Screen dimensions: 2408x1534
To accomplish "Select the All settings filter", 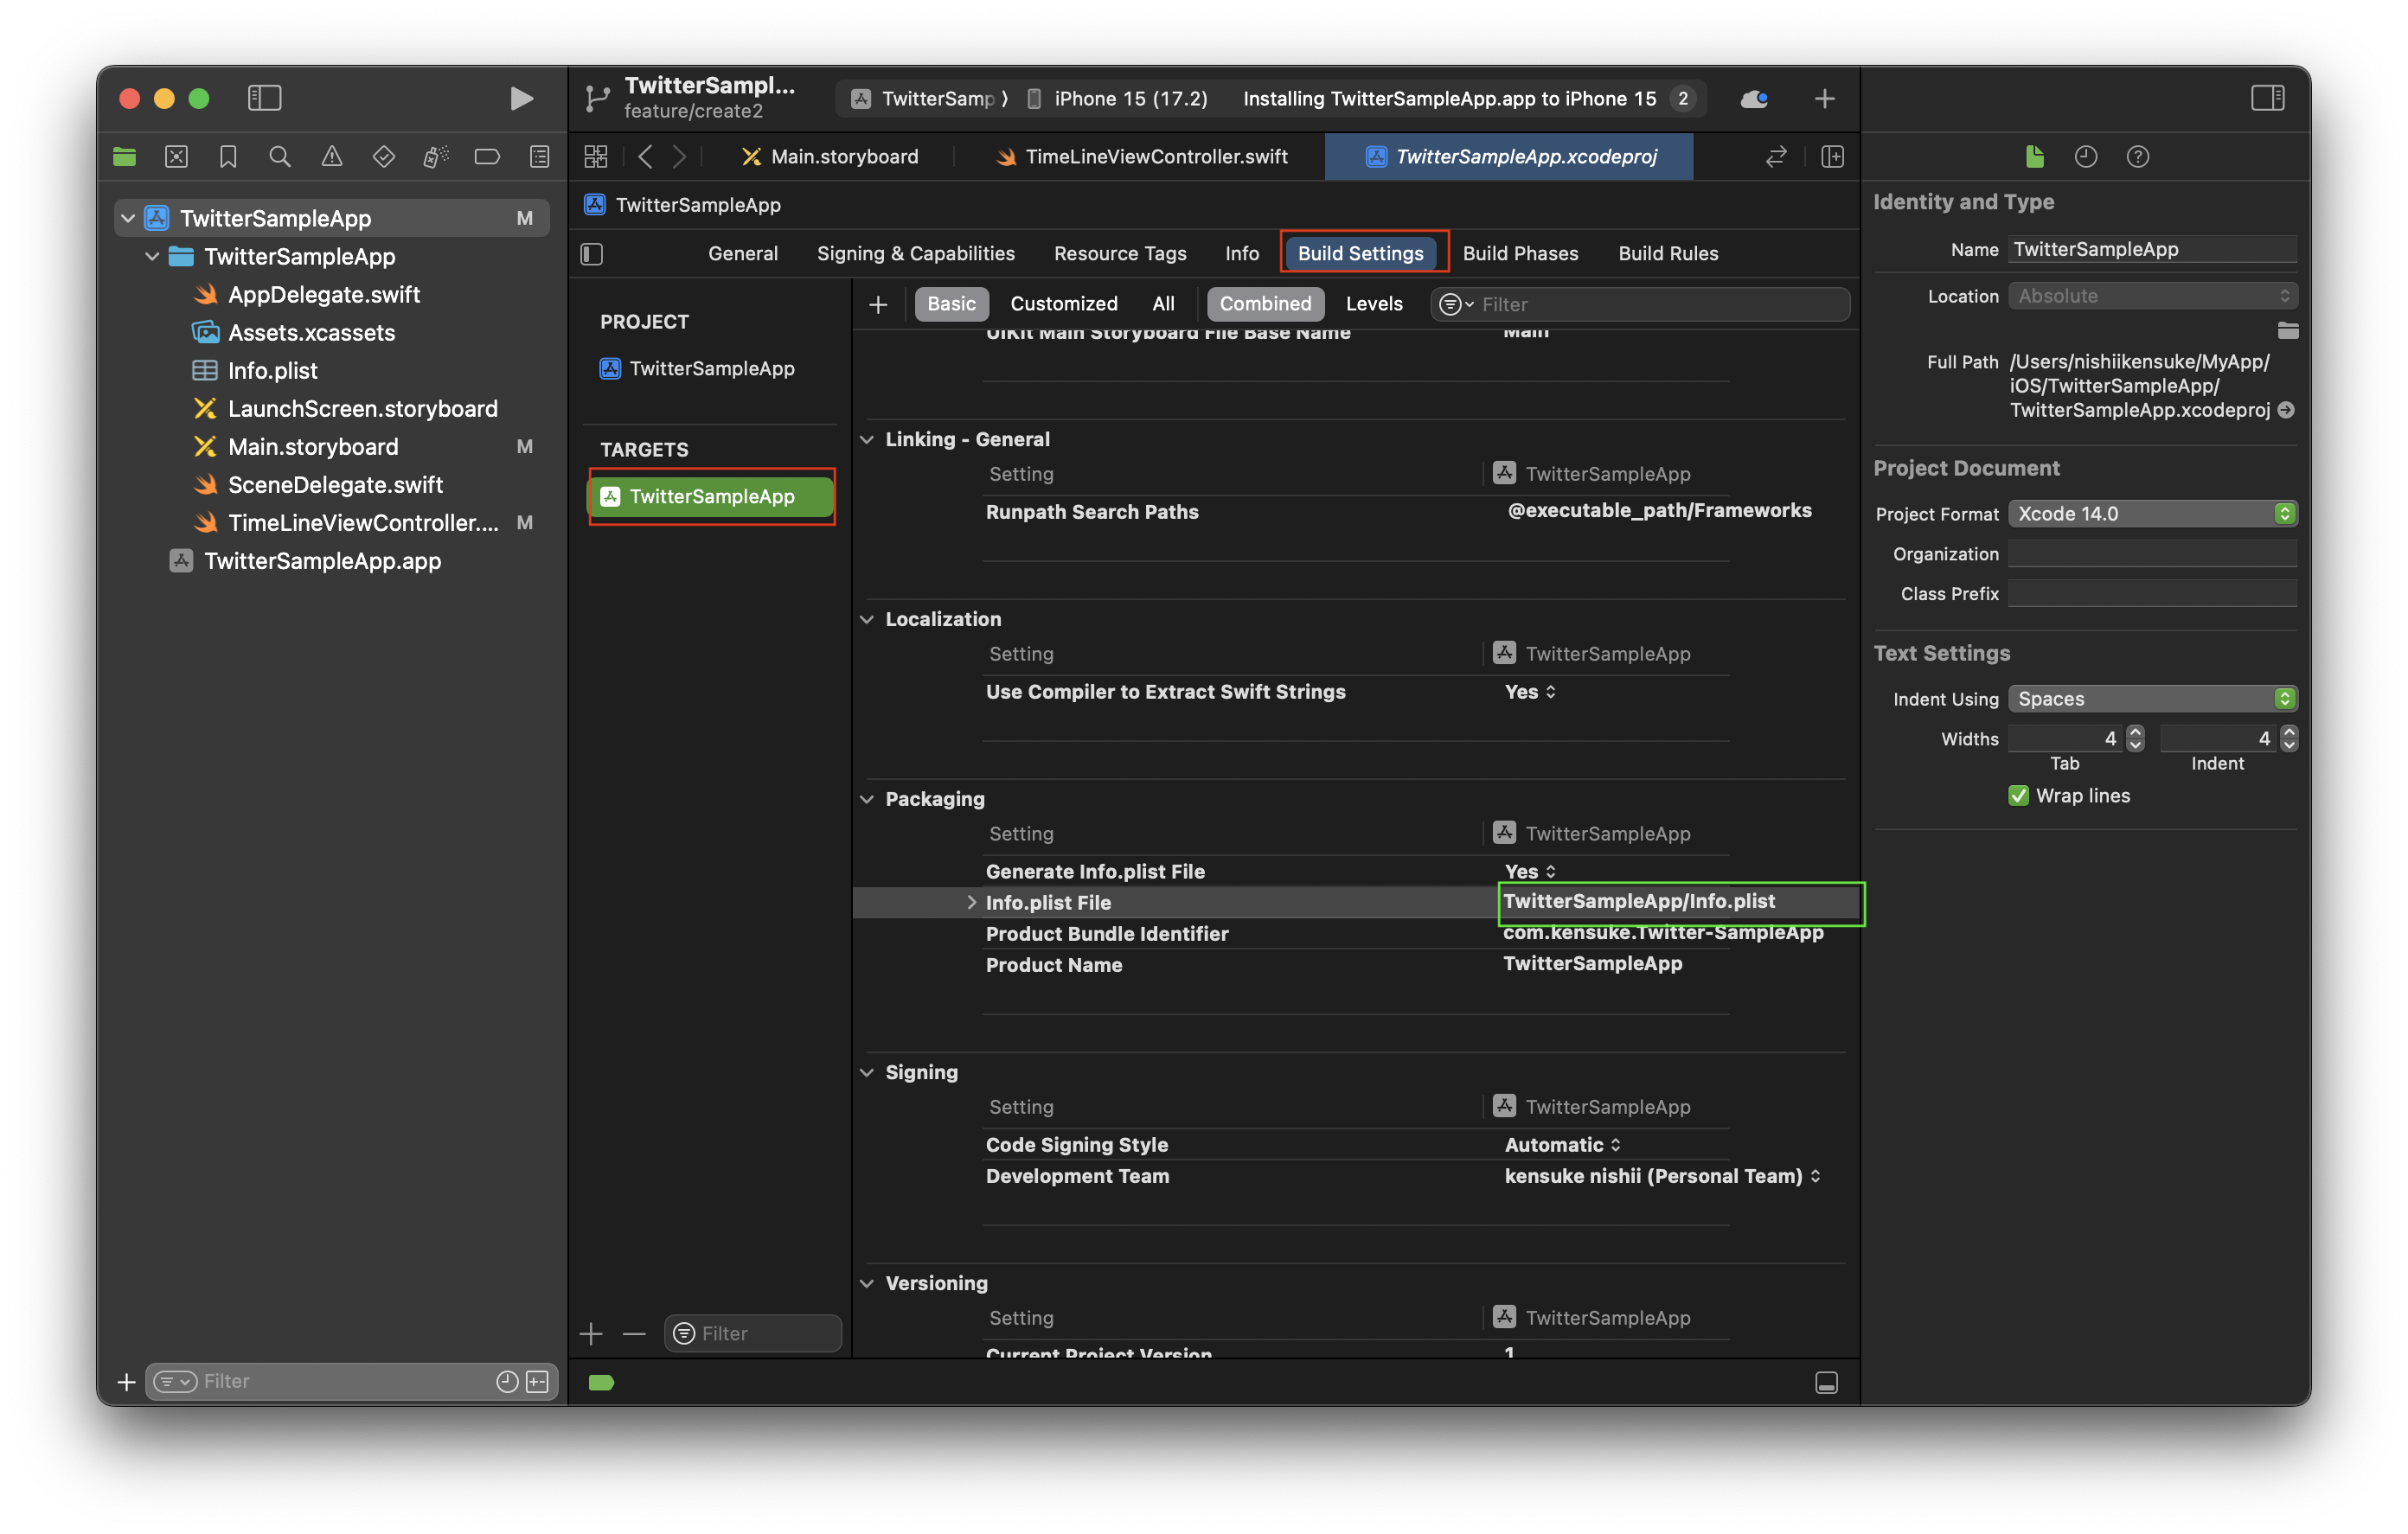I will (x=1163, y=304).
